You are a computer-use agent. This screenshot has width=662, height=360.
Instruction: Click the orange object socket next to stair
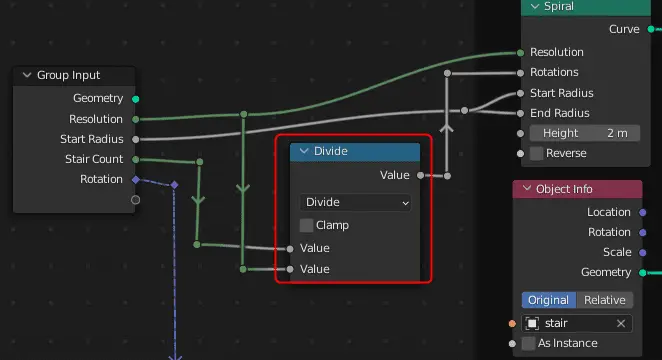point(512,324)
